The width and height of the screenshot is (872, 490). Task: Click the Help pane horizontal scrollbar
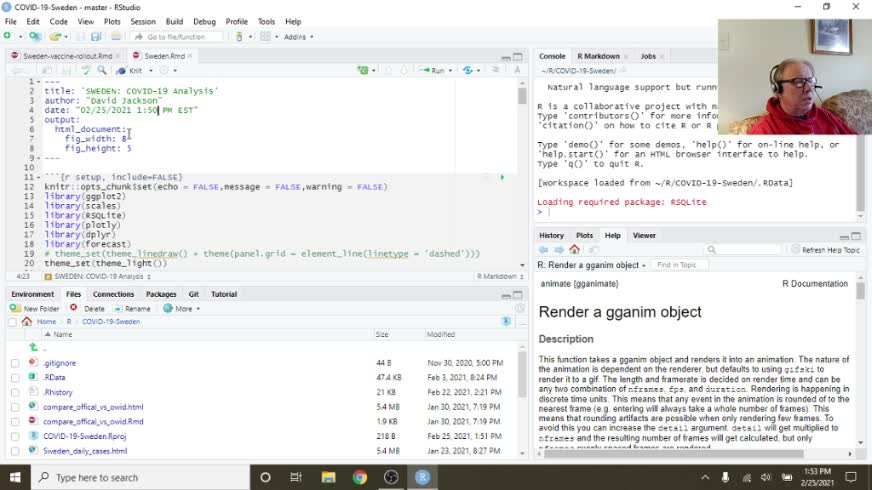tap(674, 454)
